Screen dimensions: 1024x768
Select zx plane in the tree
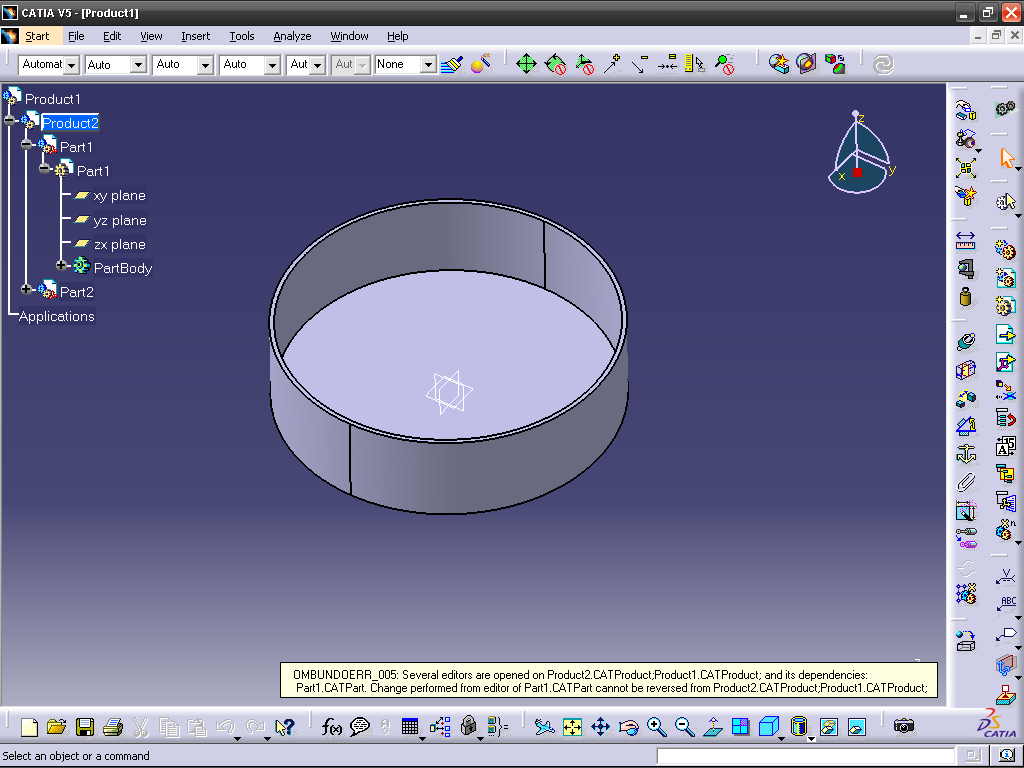(120, 244)
